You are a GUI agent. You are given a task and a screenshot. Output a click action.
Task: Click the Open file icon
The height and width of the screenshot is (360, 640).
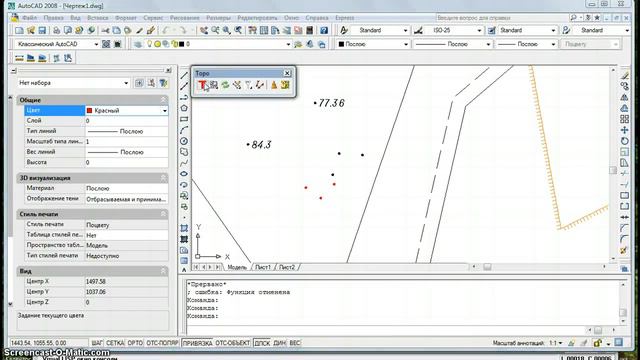click(31, 31)
